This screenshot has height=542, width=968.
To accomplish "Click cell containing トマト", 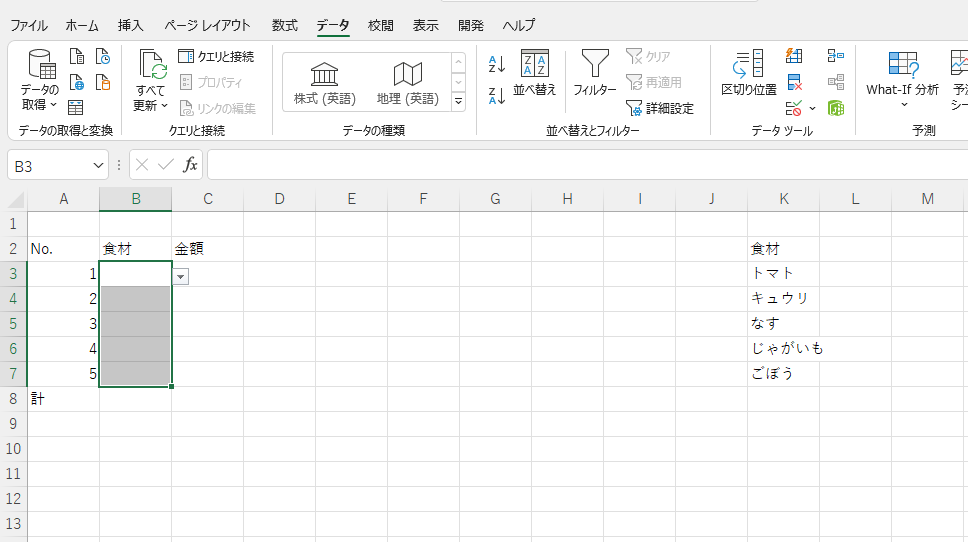I will coord(783,273).
